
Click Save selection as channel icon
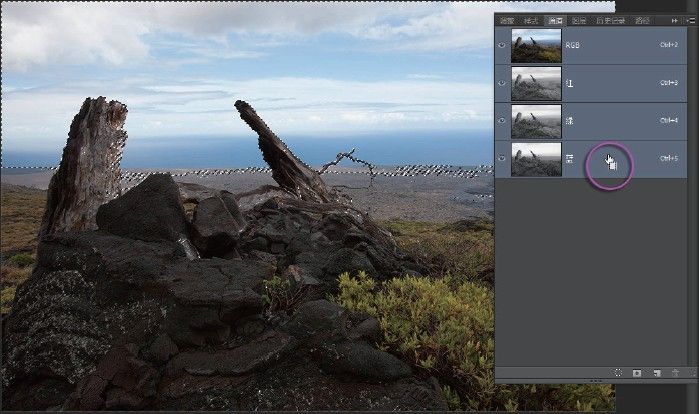point(638,373)
